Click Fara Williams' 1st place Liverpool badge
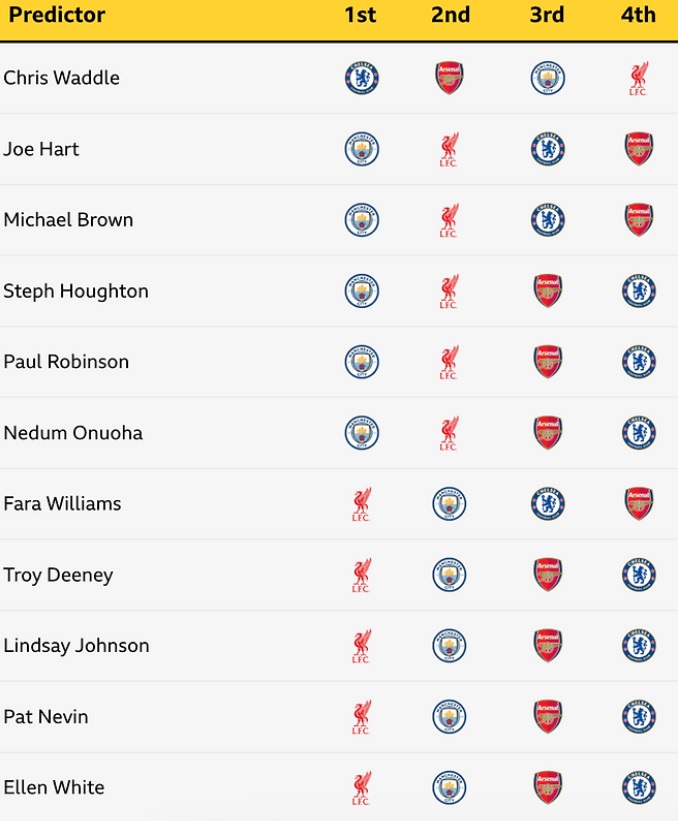The image size is (678, 821). (361, 504)
